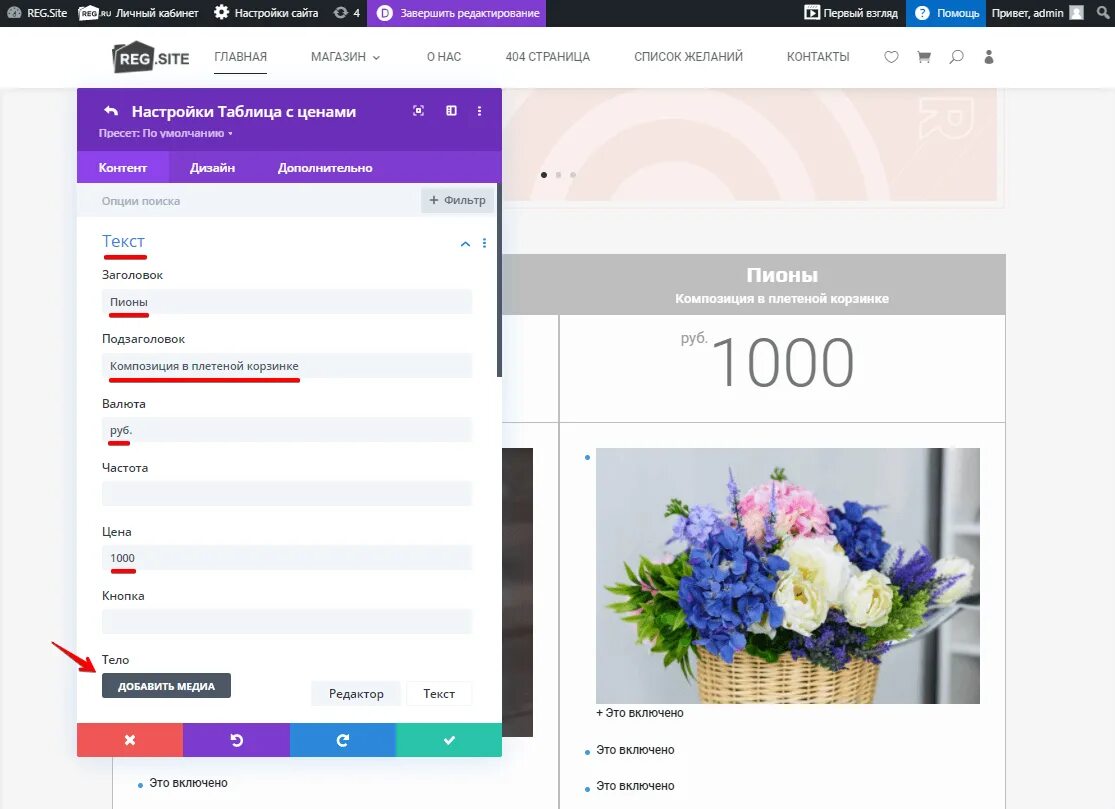
Task: Click the red discard changes X button
Action: [129, 740]
